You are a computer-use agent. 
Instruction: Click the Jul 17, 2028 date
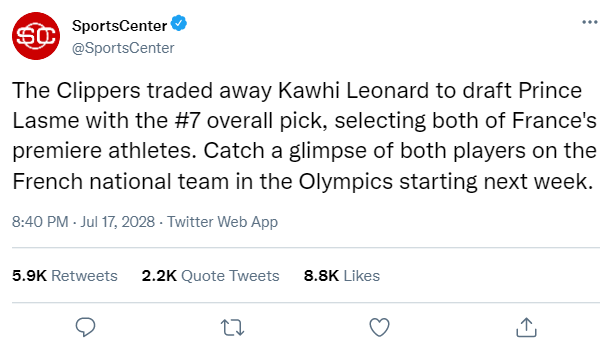tap(117, 222)
